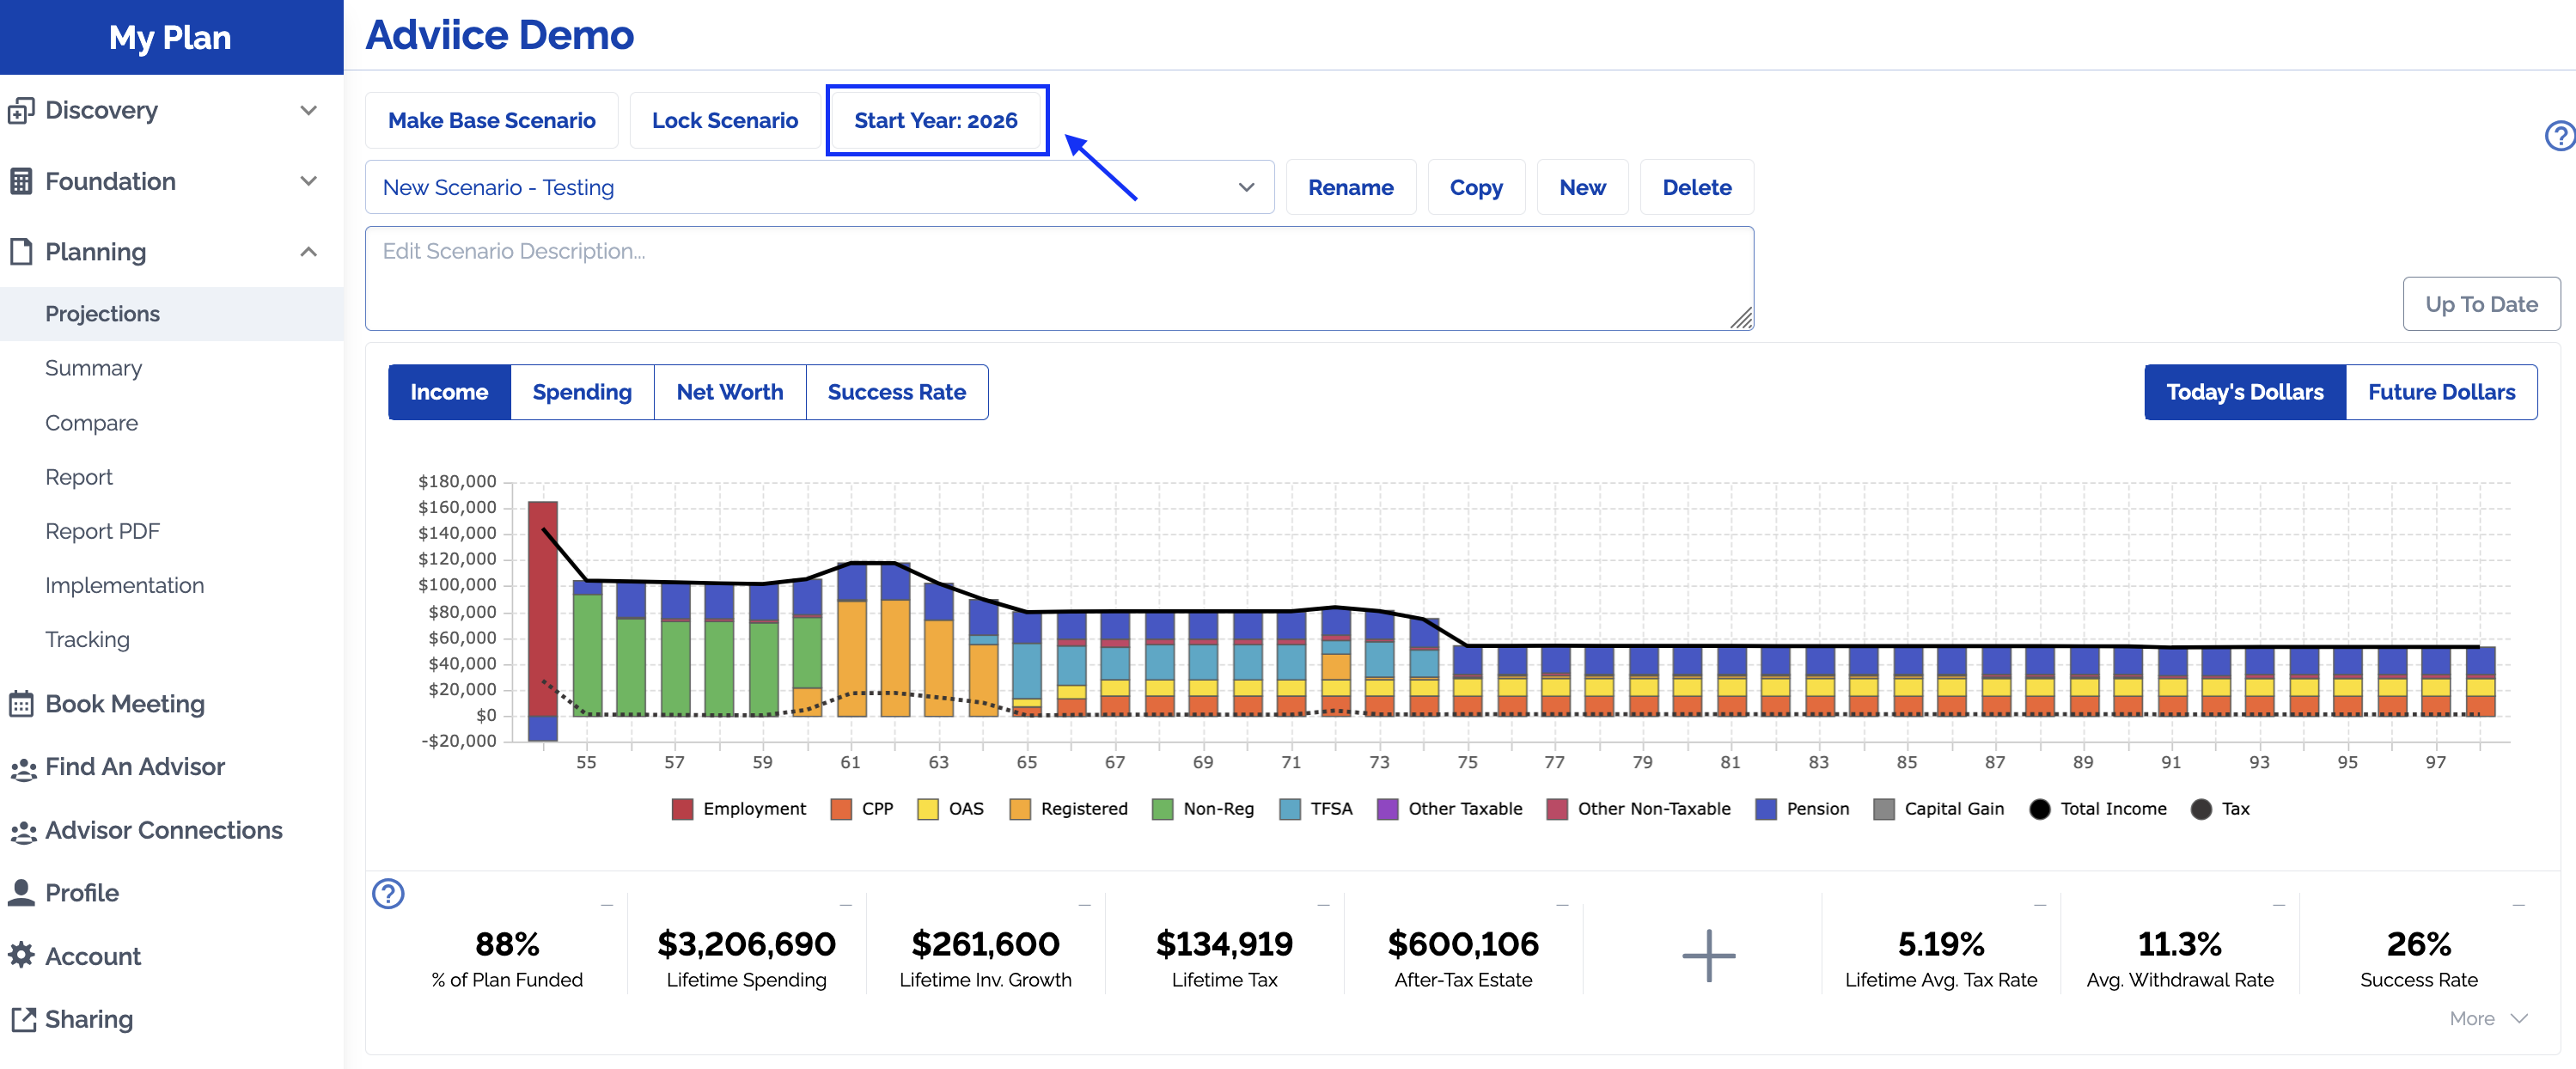The image size is (2576, 1069).
Task: Select Today's Dollars view
Action: (2244, 392)
